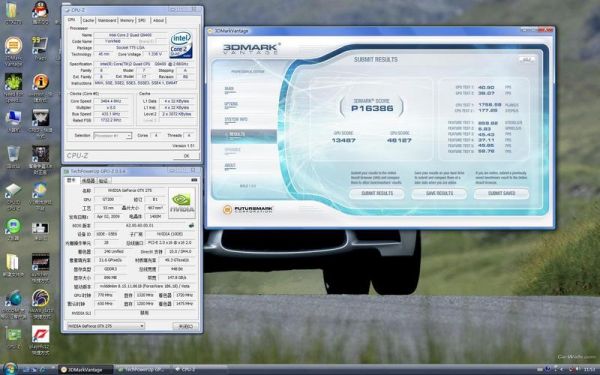
Task: Switch to the Mainboard tab in CPU-Z
Action: 107,20
